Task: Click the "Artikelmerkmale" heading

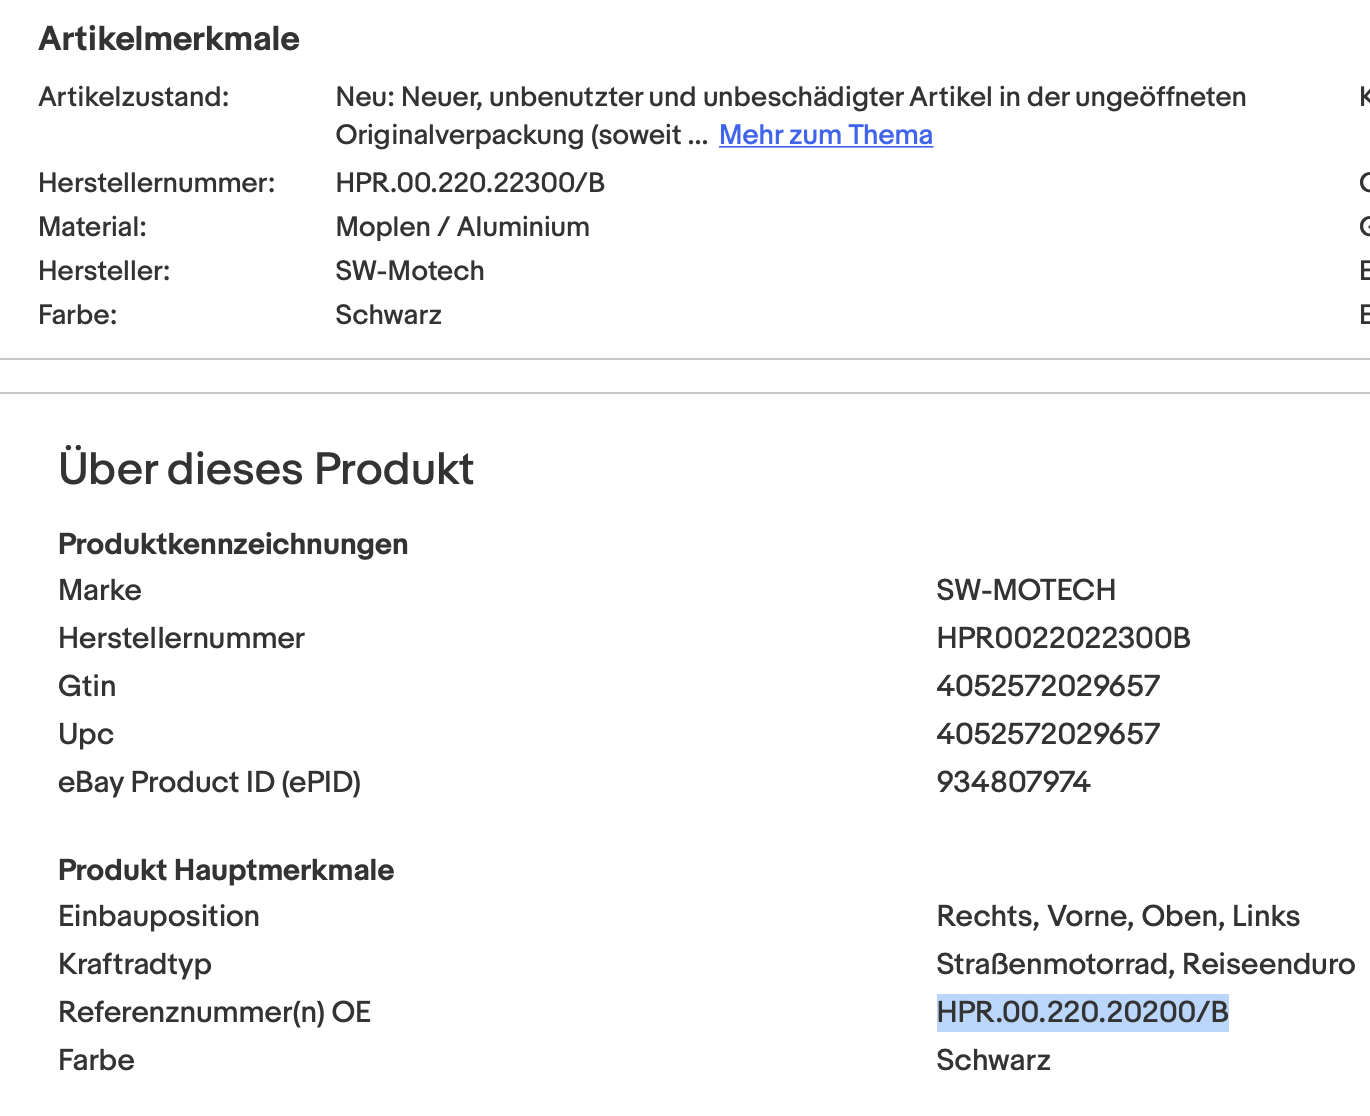Action: tap(169, 39)
